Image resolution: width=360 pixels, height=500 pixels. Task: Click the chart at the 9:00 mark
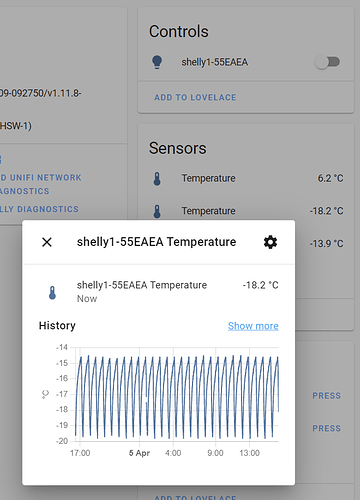215,395
